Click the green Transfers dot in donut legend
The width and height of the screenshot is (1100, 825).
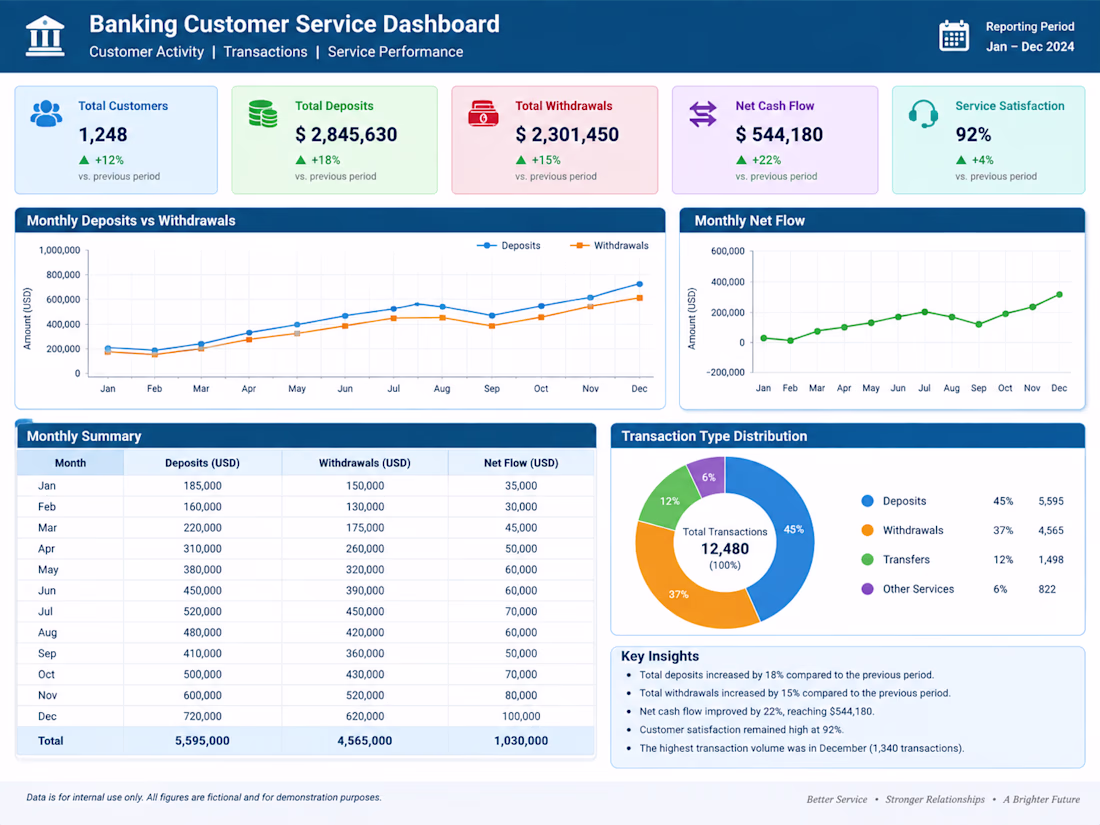tap(868, 560)
